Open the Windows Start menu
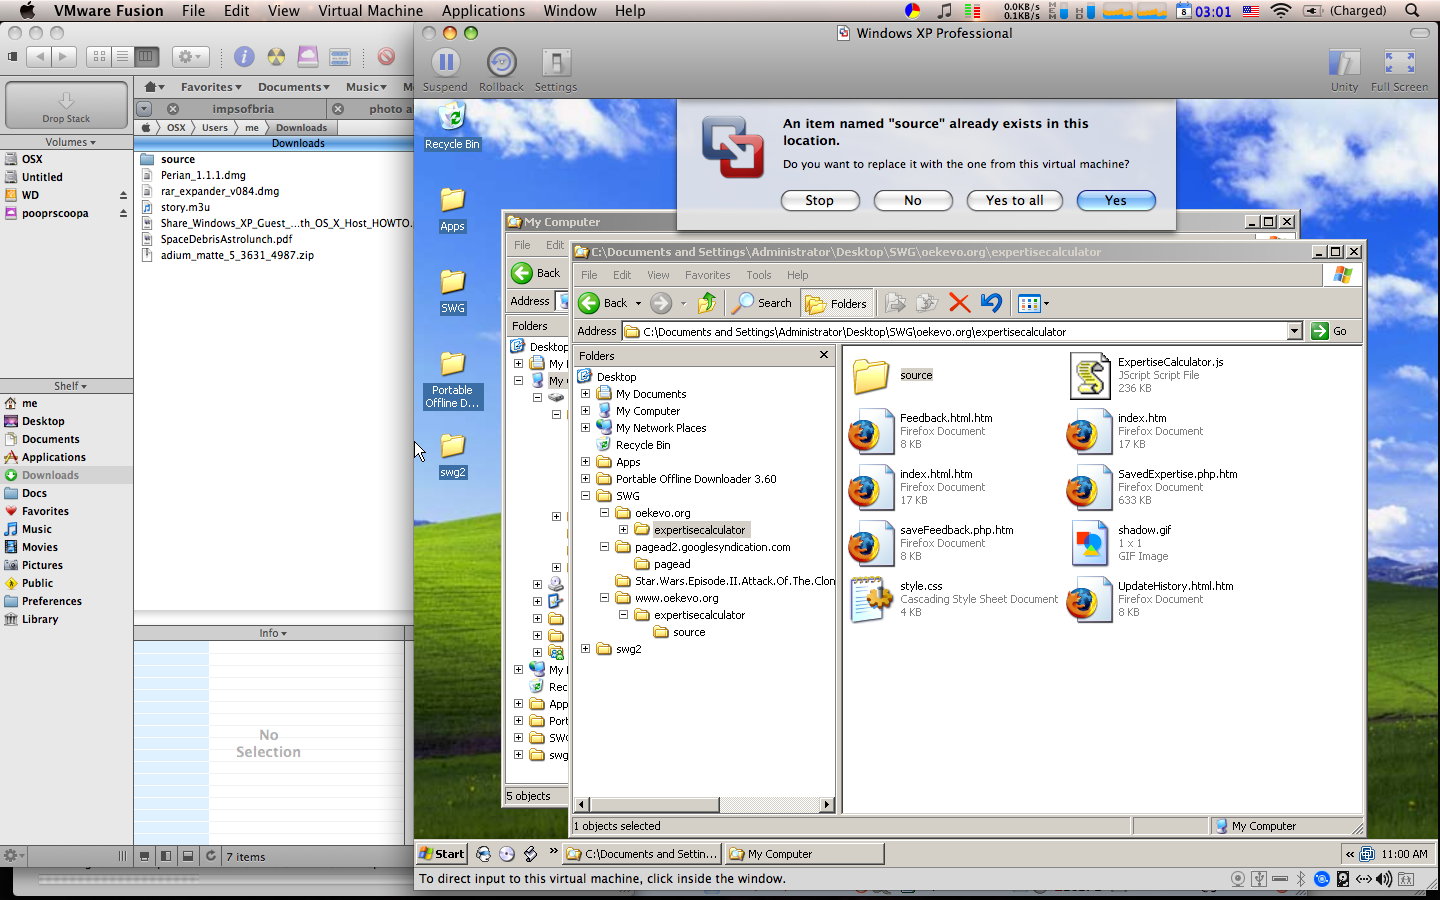This screenshot has width=1440, height=900. (x=442, y=854)
